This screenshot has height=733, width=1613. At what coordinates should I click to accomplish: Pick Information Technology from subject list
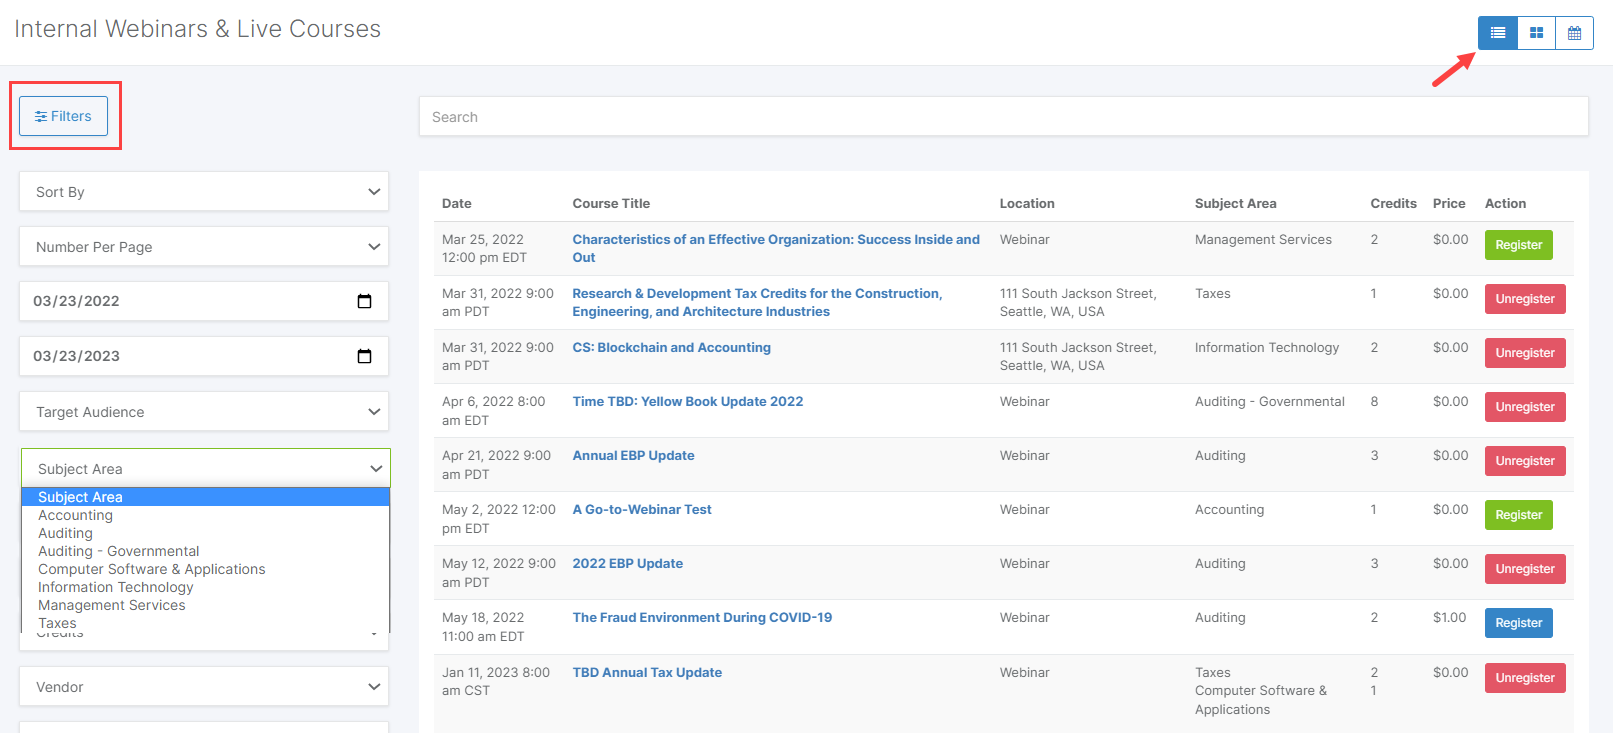pos(116,587)
